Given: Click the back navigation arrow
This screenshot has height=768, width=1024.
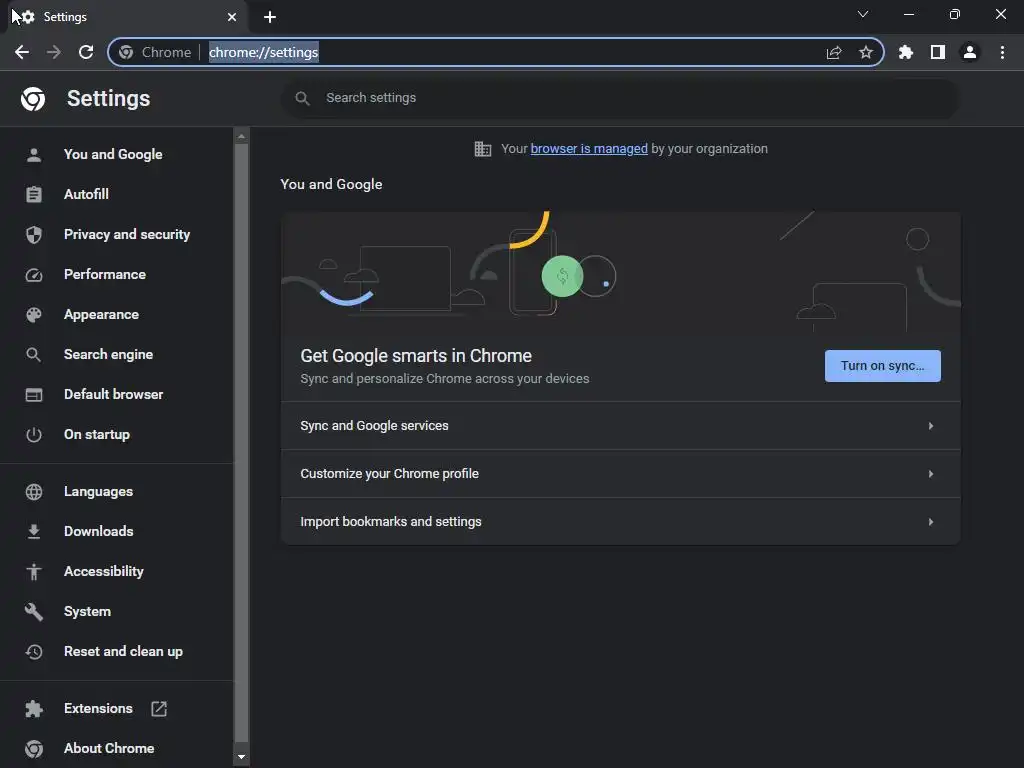Looking at the screenshot, I should click(x=22, y=52).
